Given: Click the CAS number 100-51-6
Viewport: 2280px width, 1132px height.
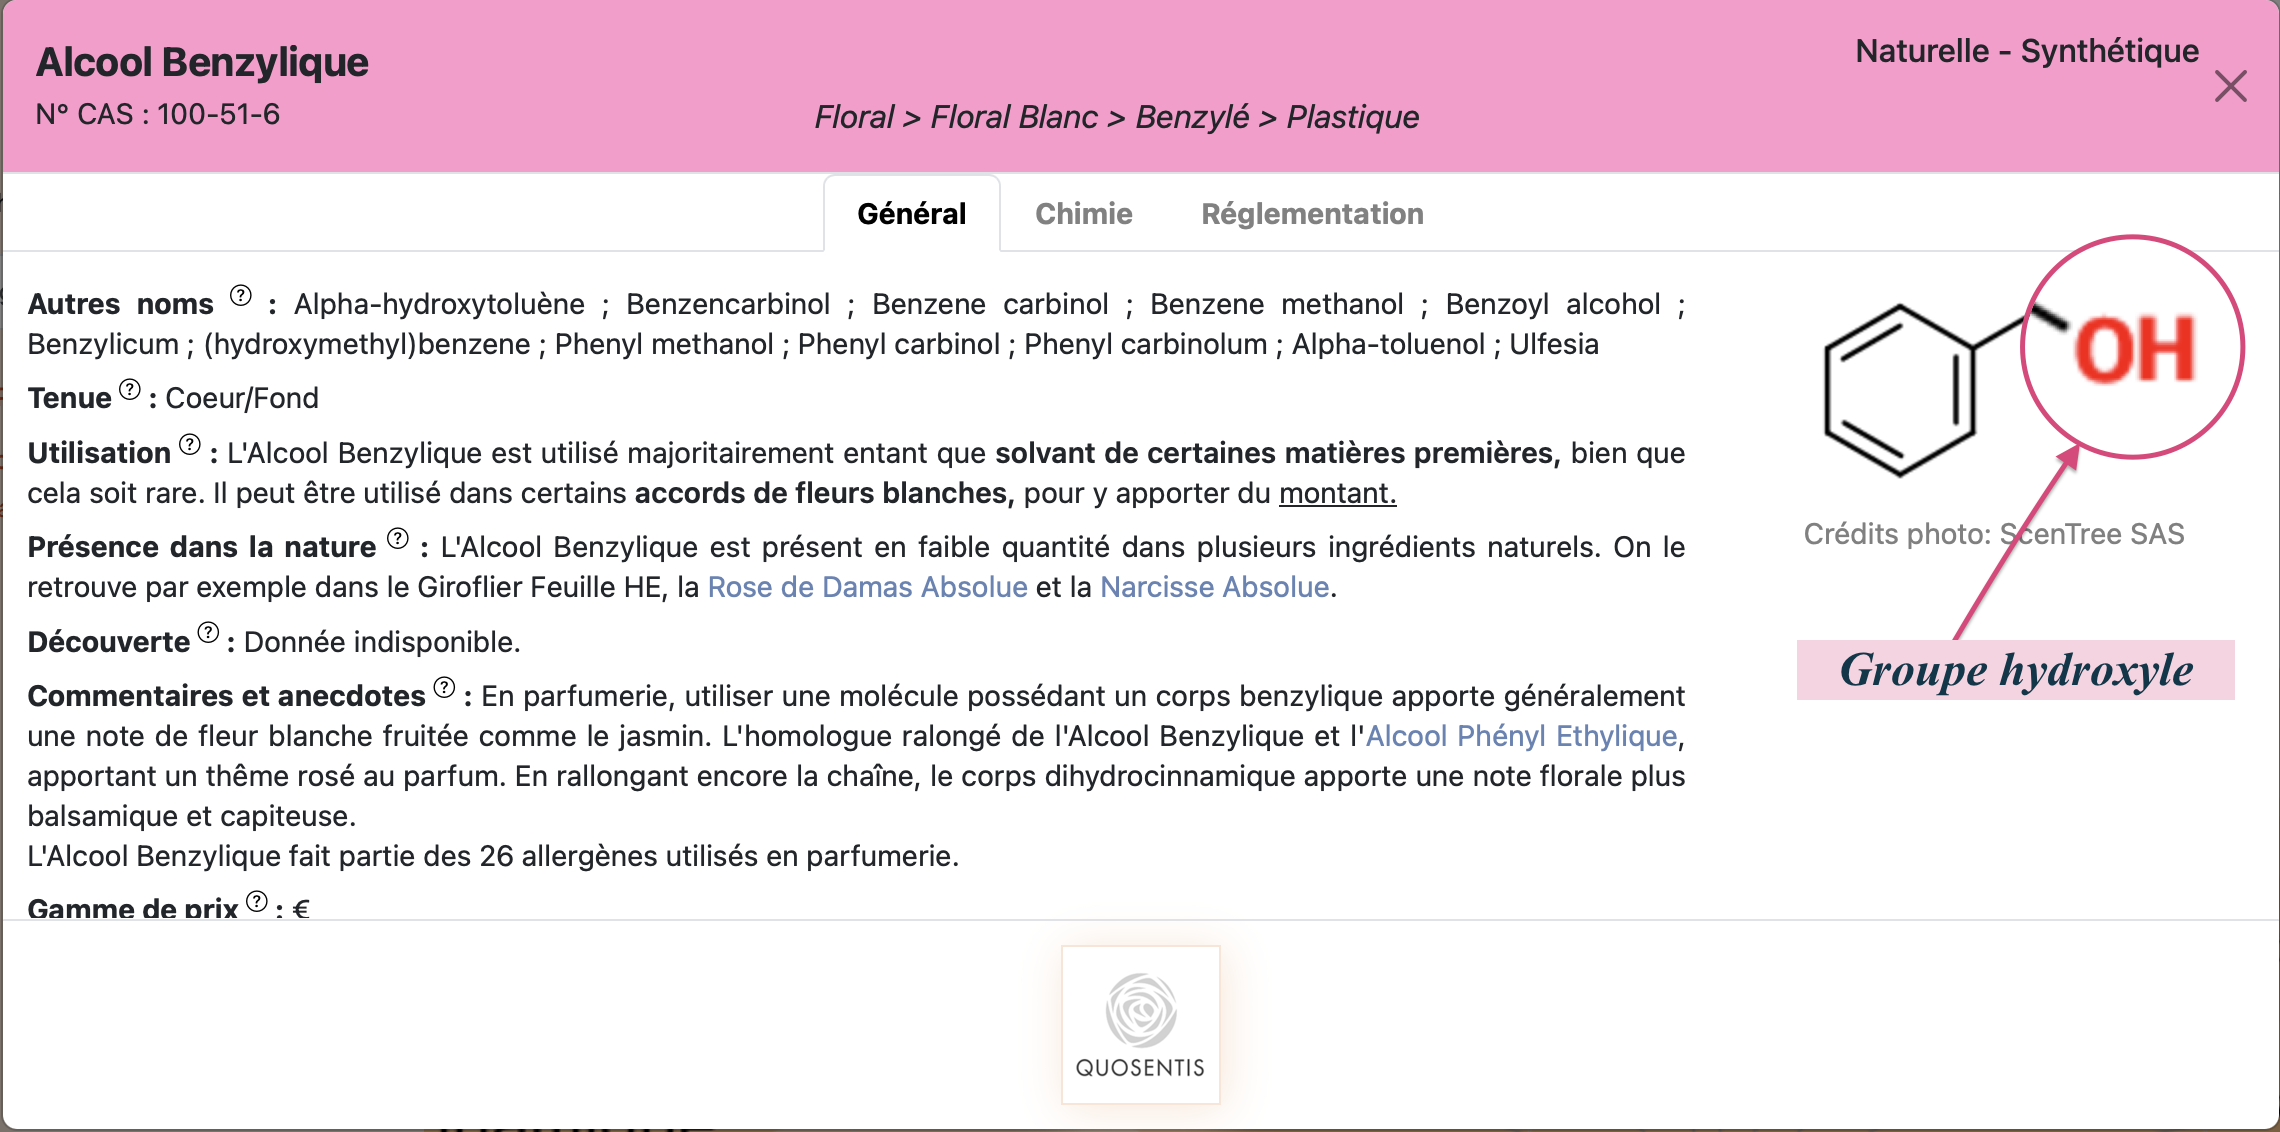Looking at the screenshot, I should pos(218,114).
